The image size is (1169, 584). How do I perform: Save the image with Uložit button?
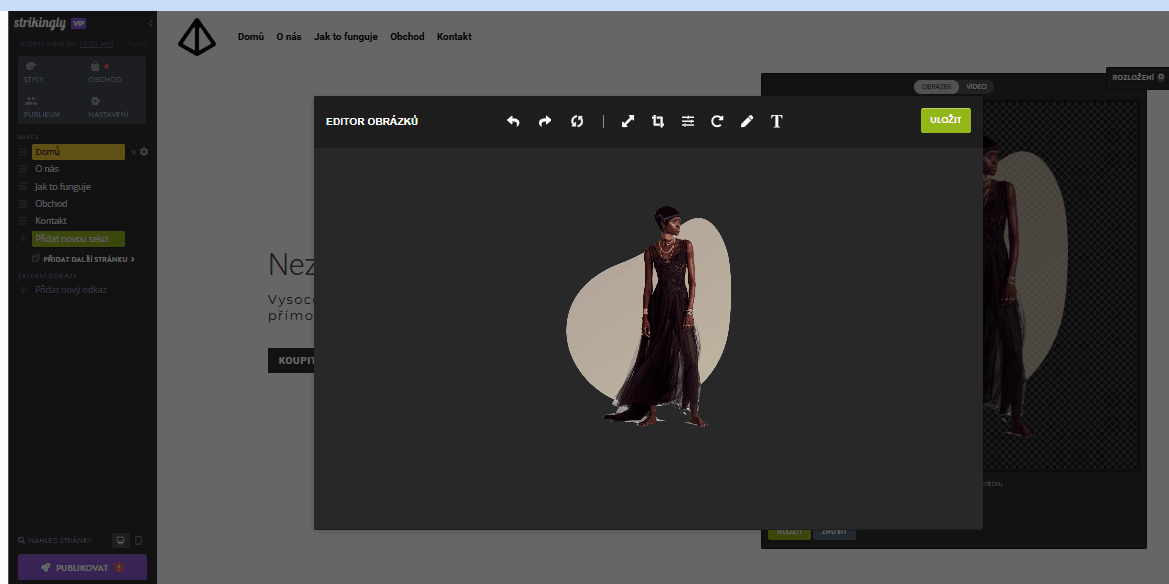(945, 120)
